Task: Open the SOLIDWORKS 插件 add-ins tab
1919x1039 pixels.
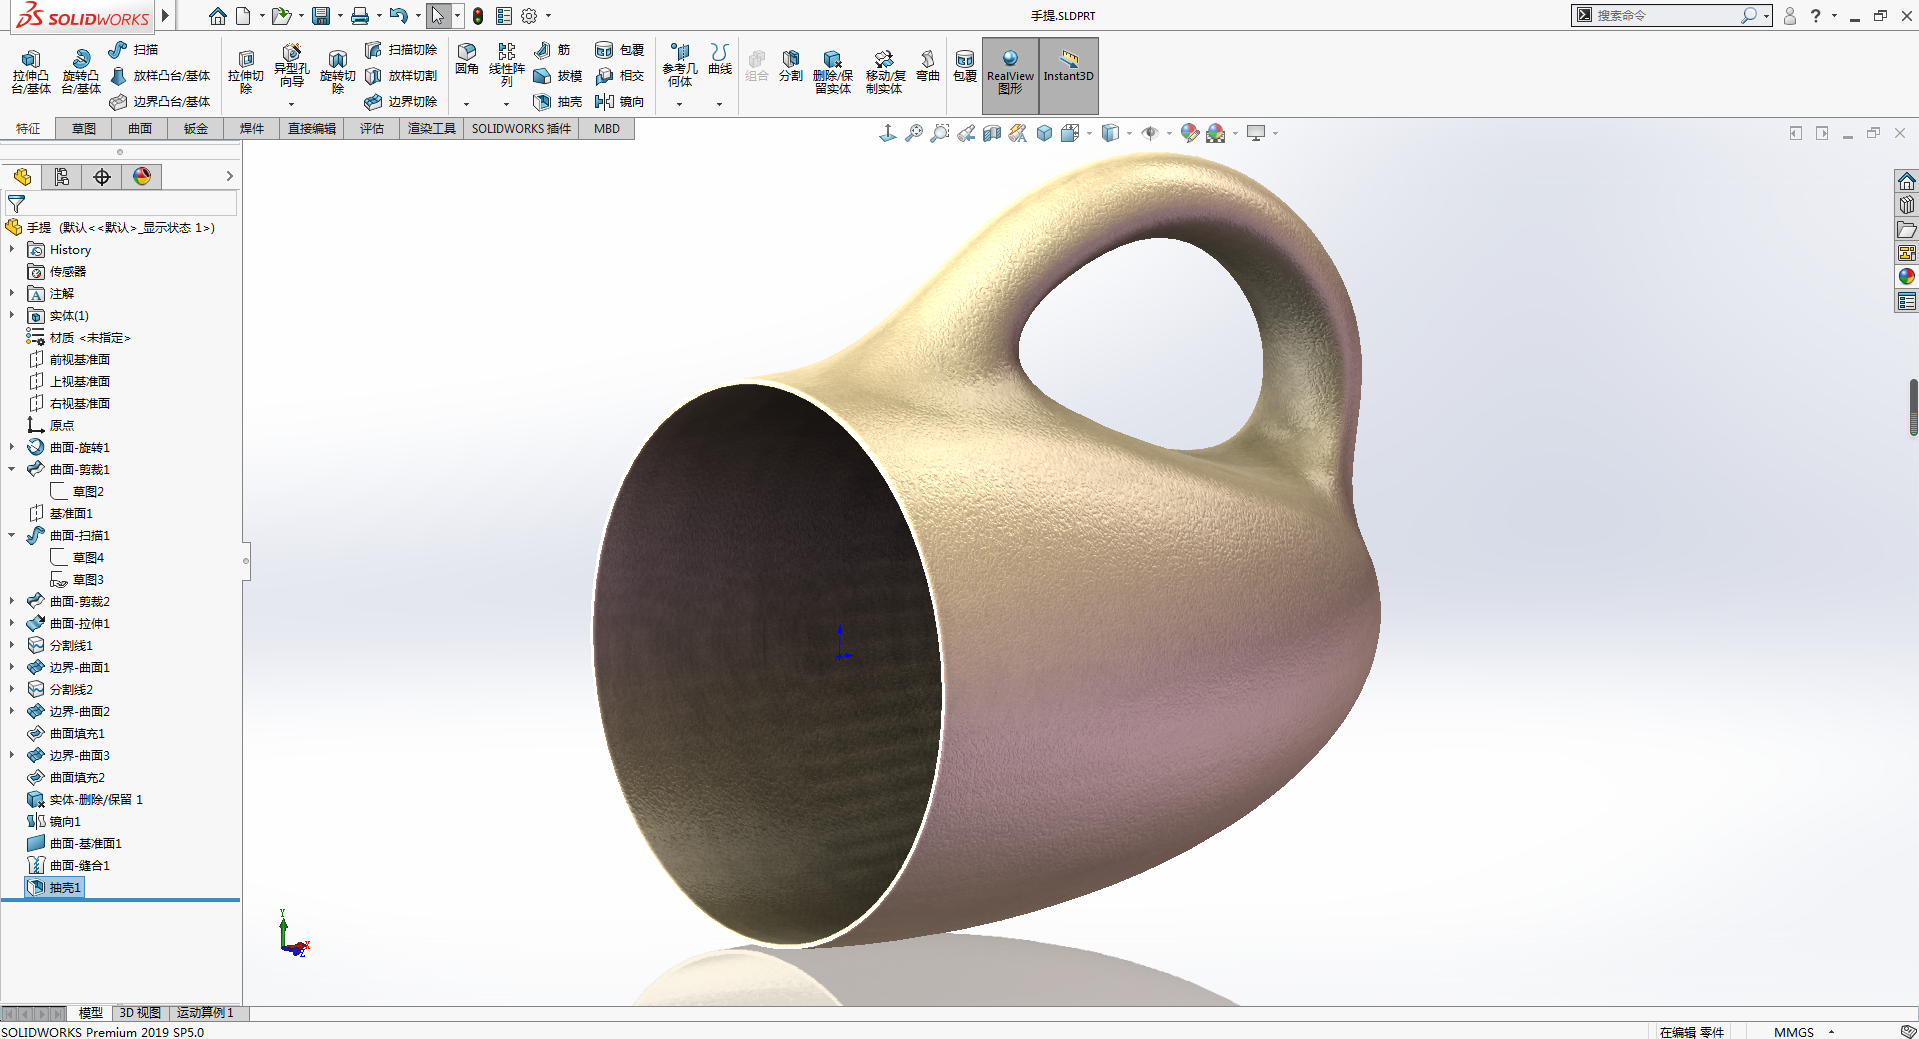Action: point(521,128)
